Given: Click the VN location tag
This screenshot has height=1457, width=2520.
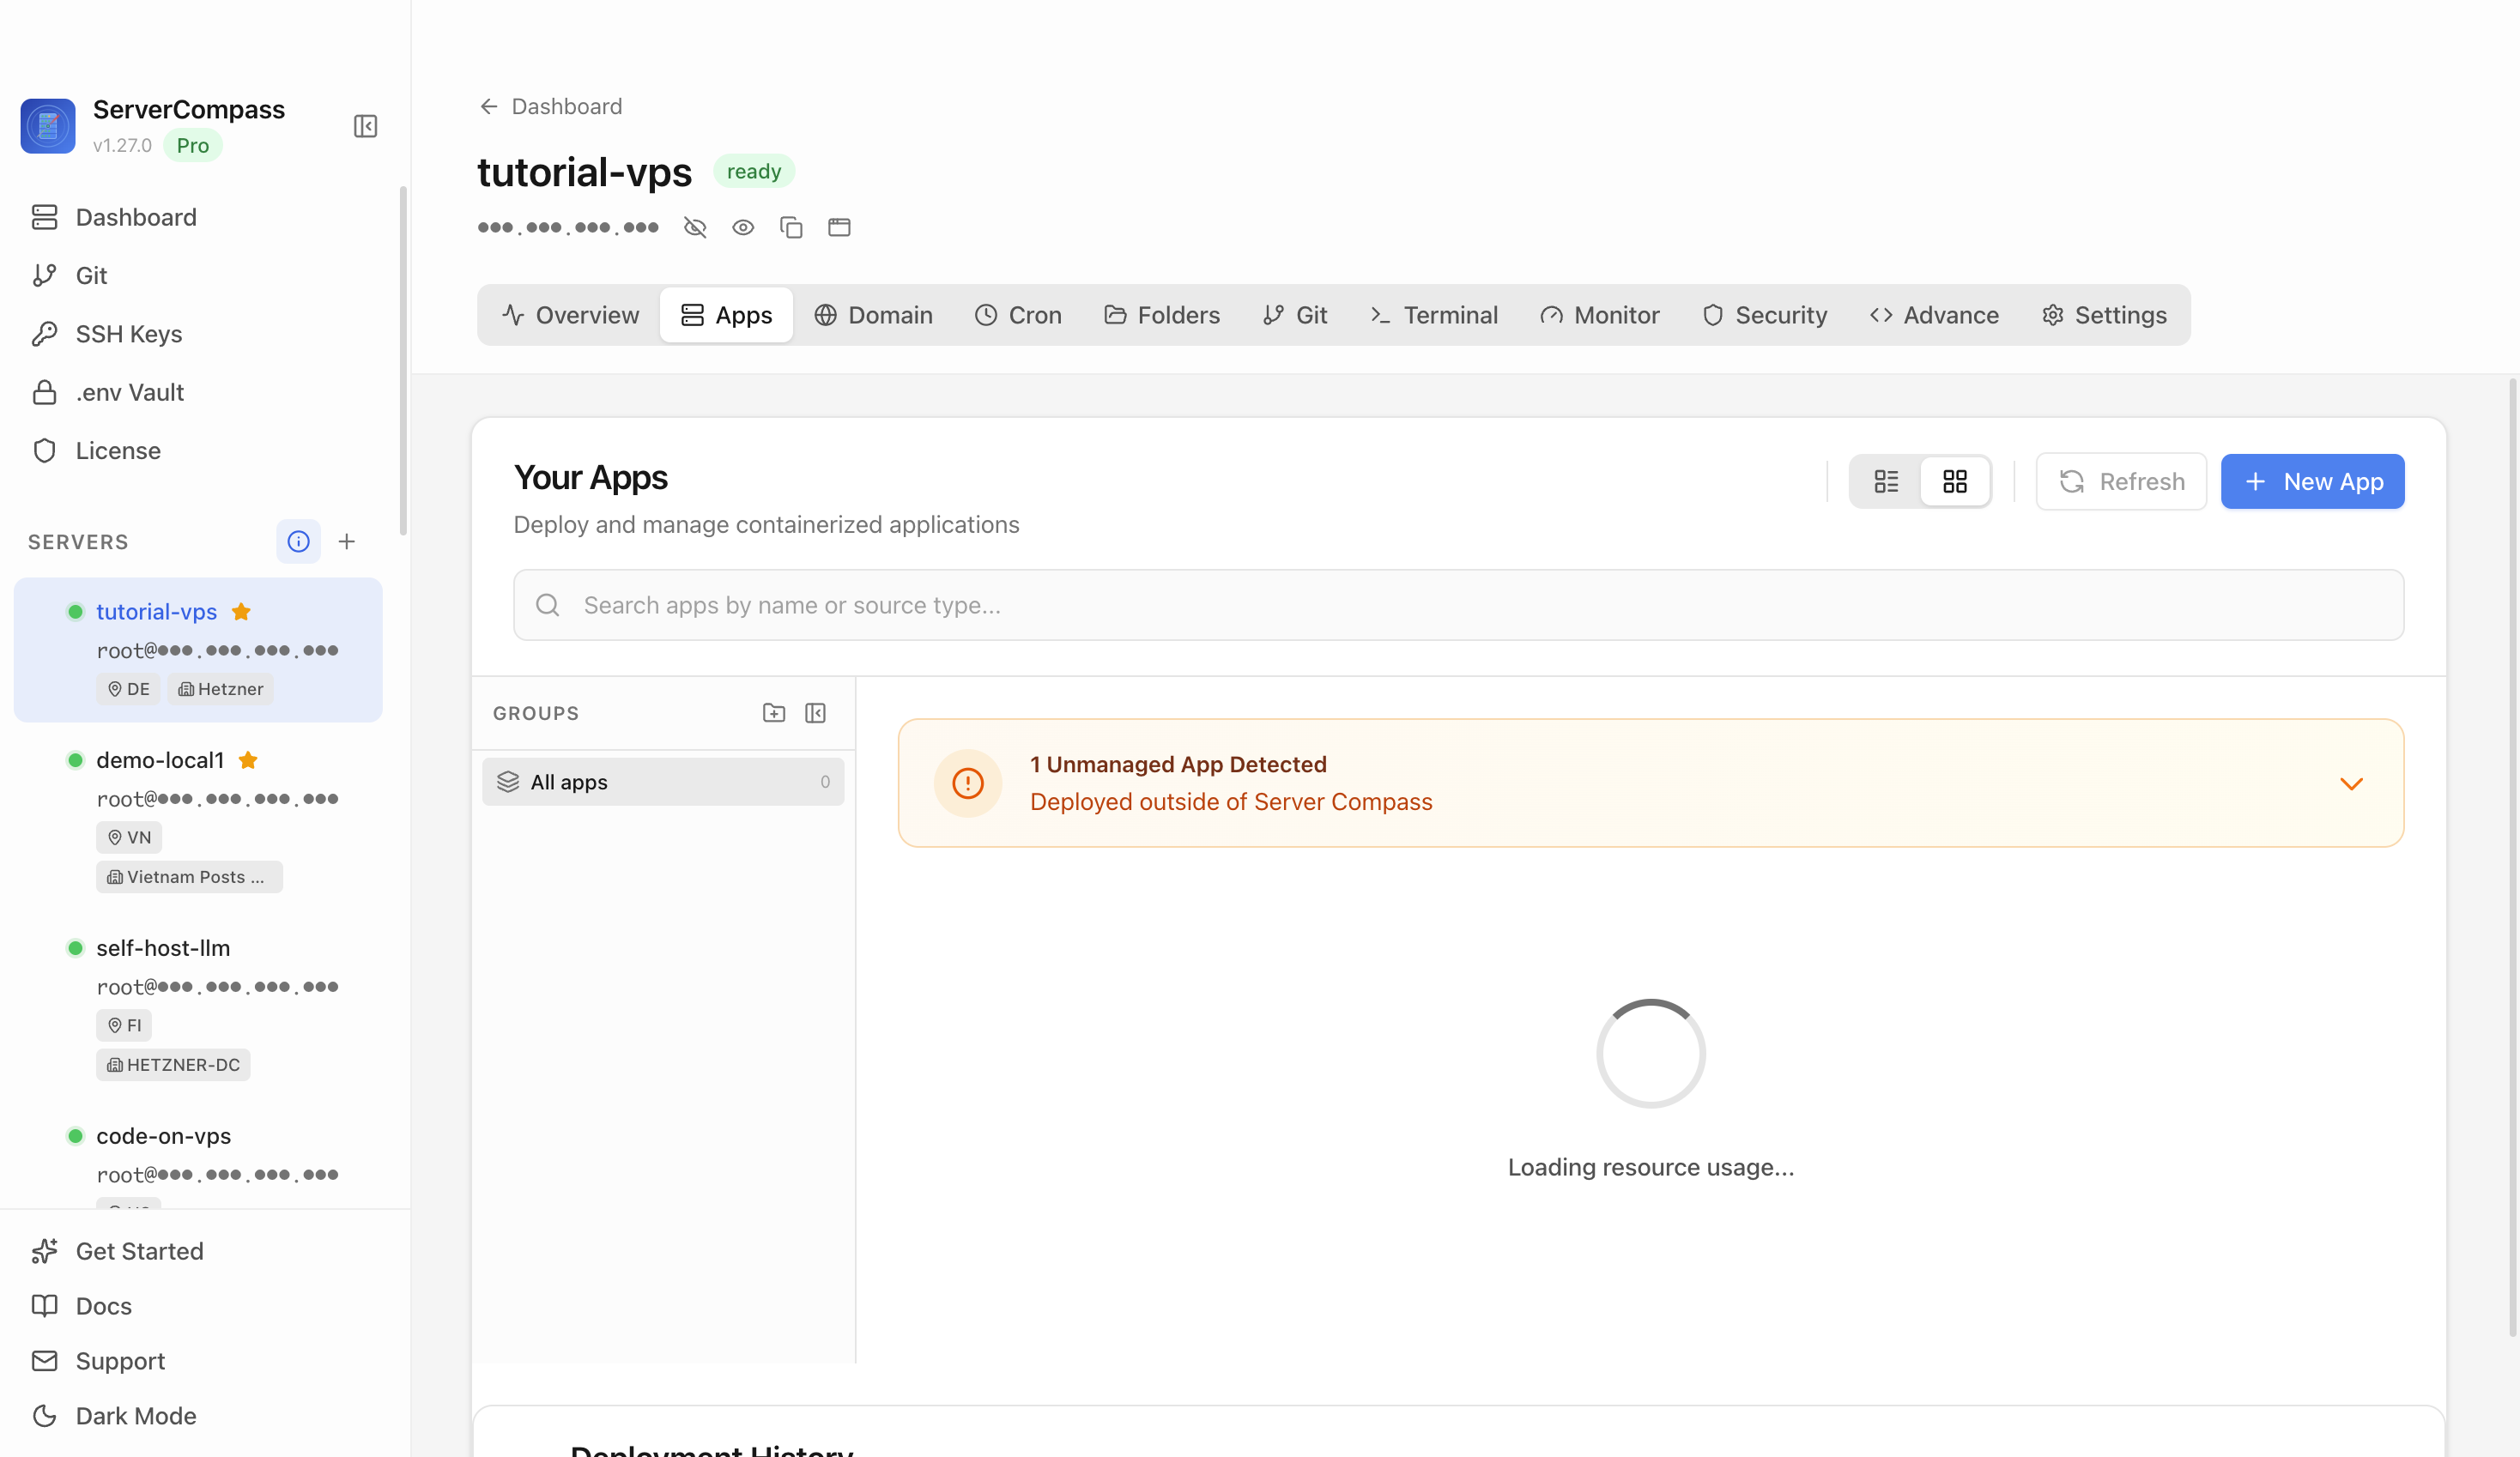Looking at the screenshot, I should (129, 837).
